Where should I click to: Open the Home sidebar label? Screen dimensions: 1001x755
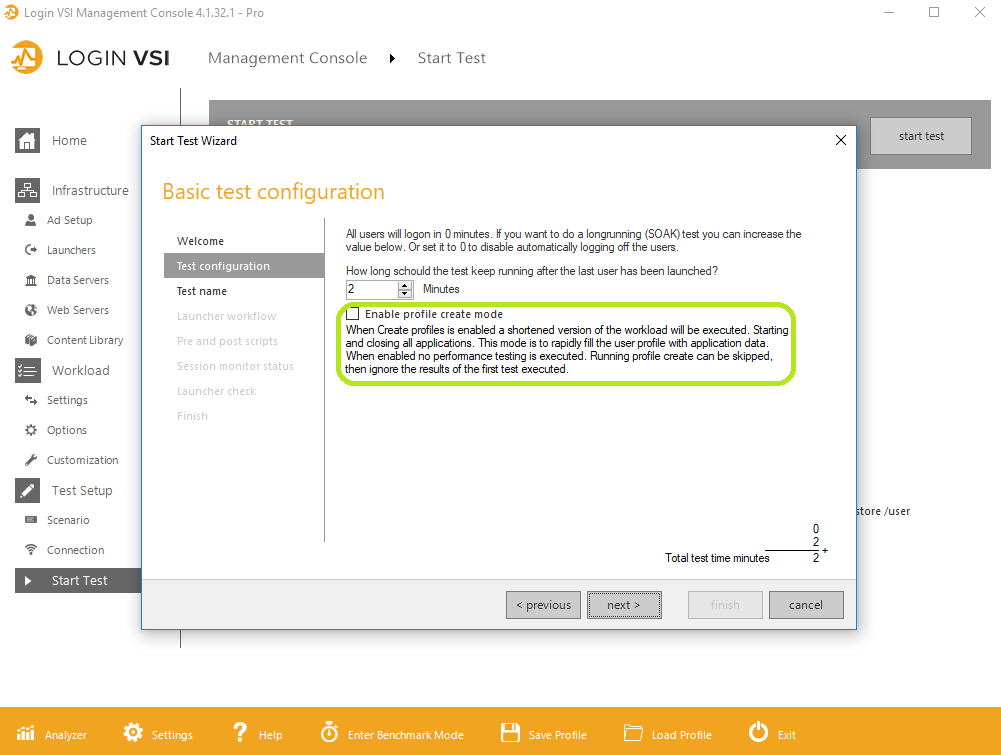tap(70, 140)
